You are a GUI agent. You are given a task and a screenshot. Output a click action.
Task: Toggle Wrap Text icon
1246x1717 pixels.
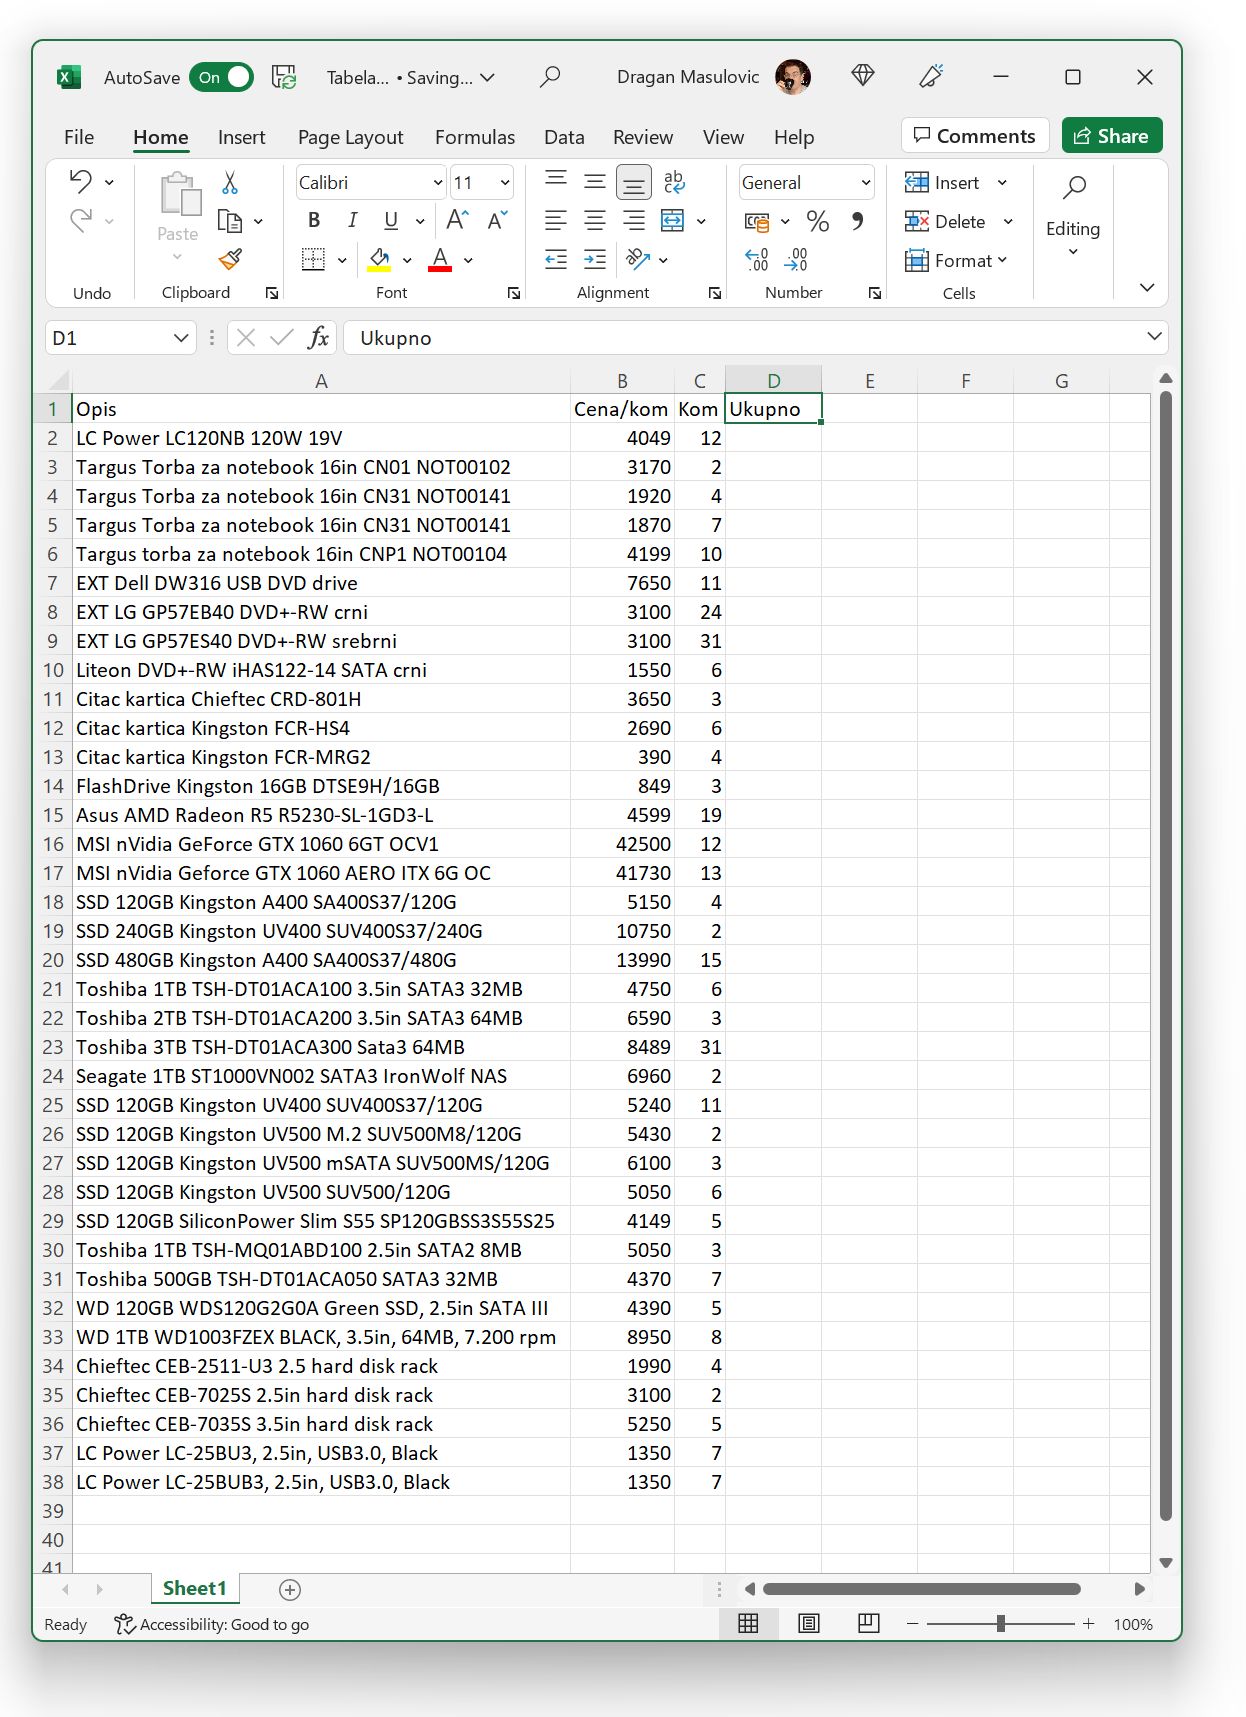click(674, 181)
